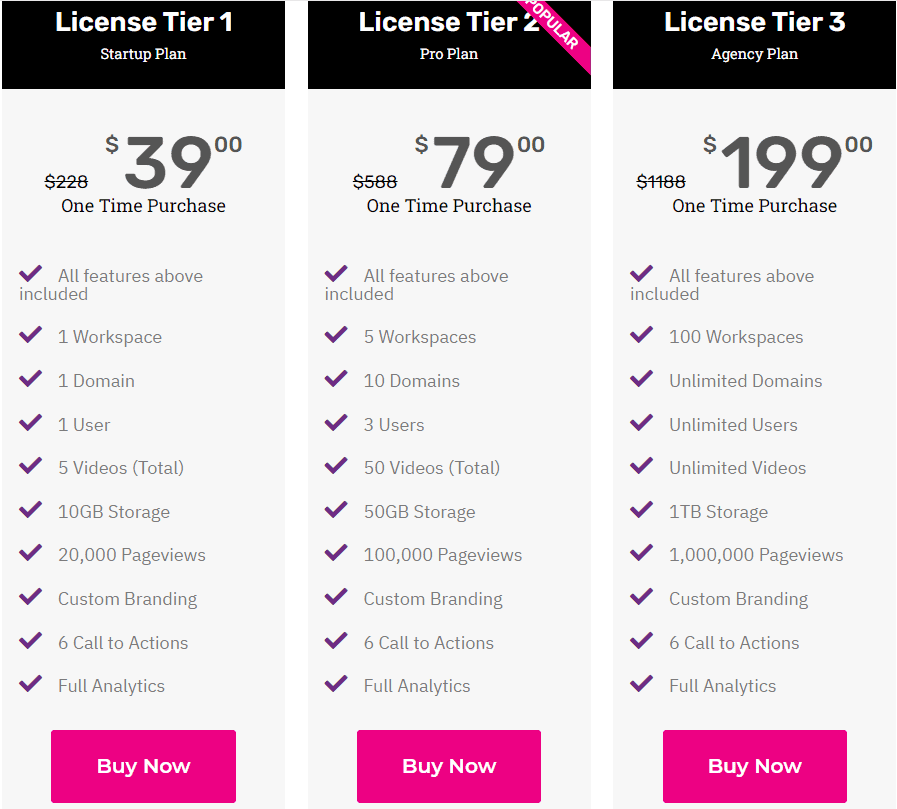Click the checkmark next to Custom Branding in Tier 2
The image size is (897, 809).
click(336, 598)
